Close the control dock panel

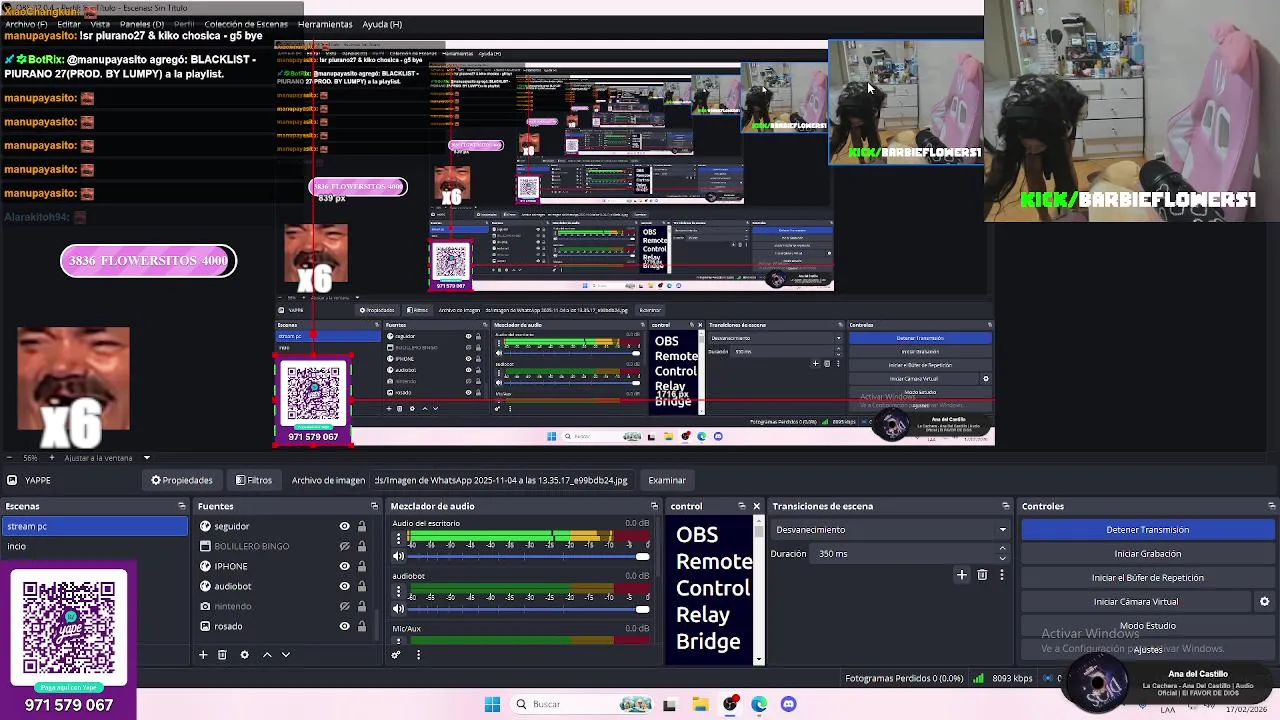(756, 506)
